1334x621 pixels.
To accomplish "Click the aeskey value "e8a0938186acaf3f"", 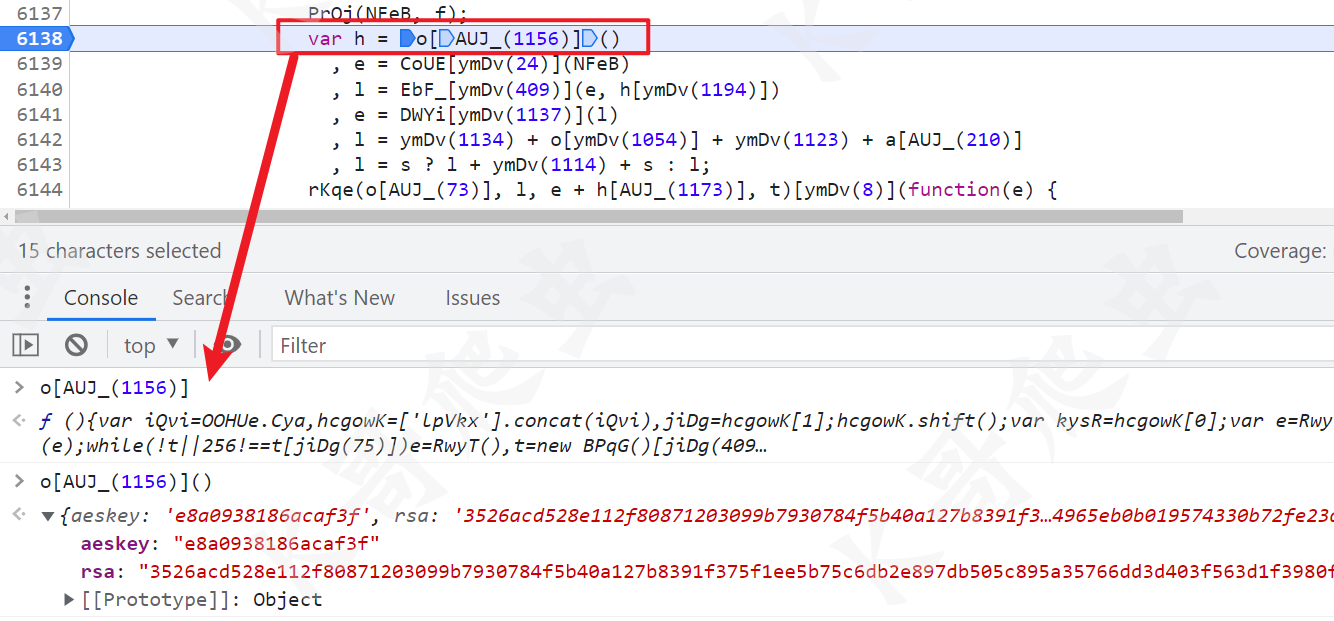I will pyautogui.click(x=276, y=544).
